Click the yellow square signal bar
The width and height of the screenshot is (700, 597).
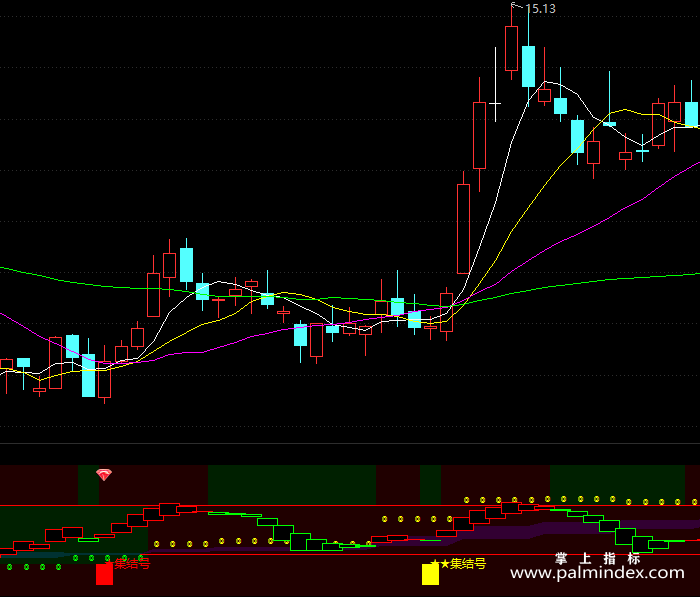pyautogui.click(x=430, y=574)
